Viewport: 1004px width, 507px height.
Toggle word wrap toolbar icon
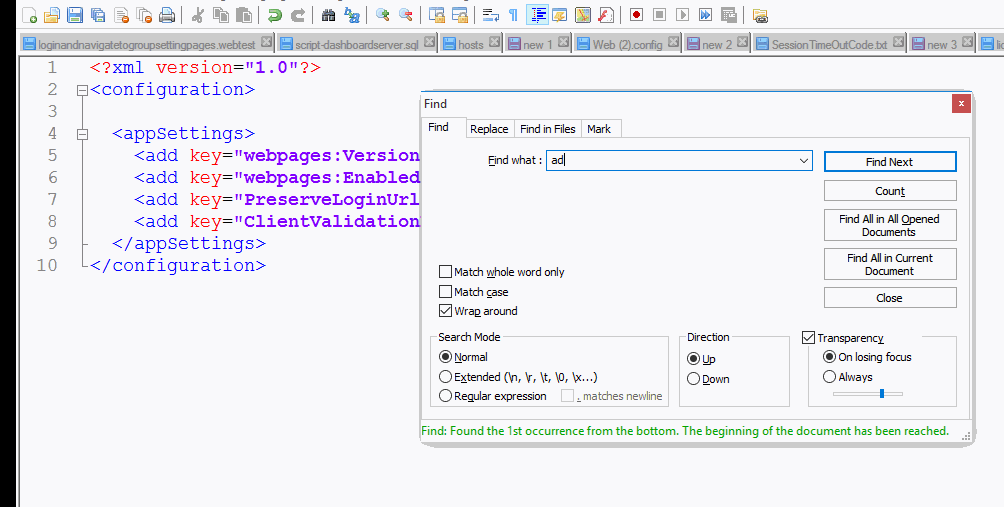click(x=491, y=15)
